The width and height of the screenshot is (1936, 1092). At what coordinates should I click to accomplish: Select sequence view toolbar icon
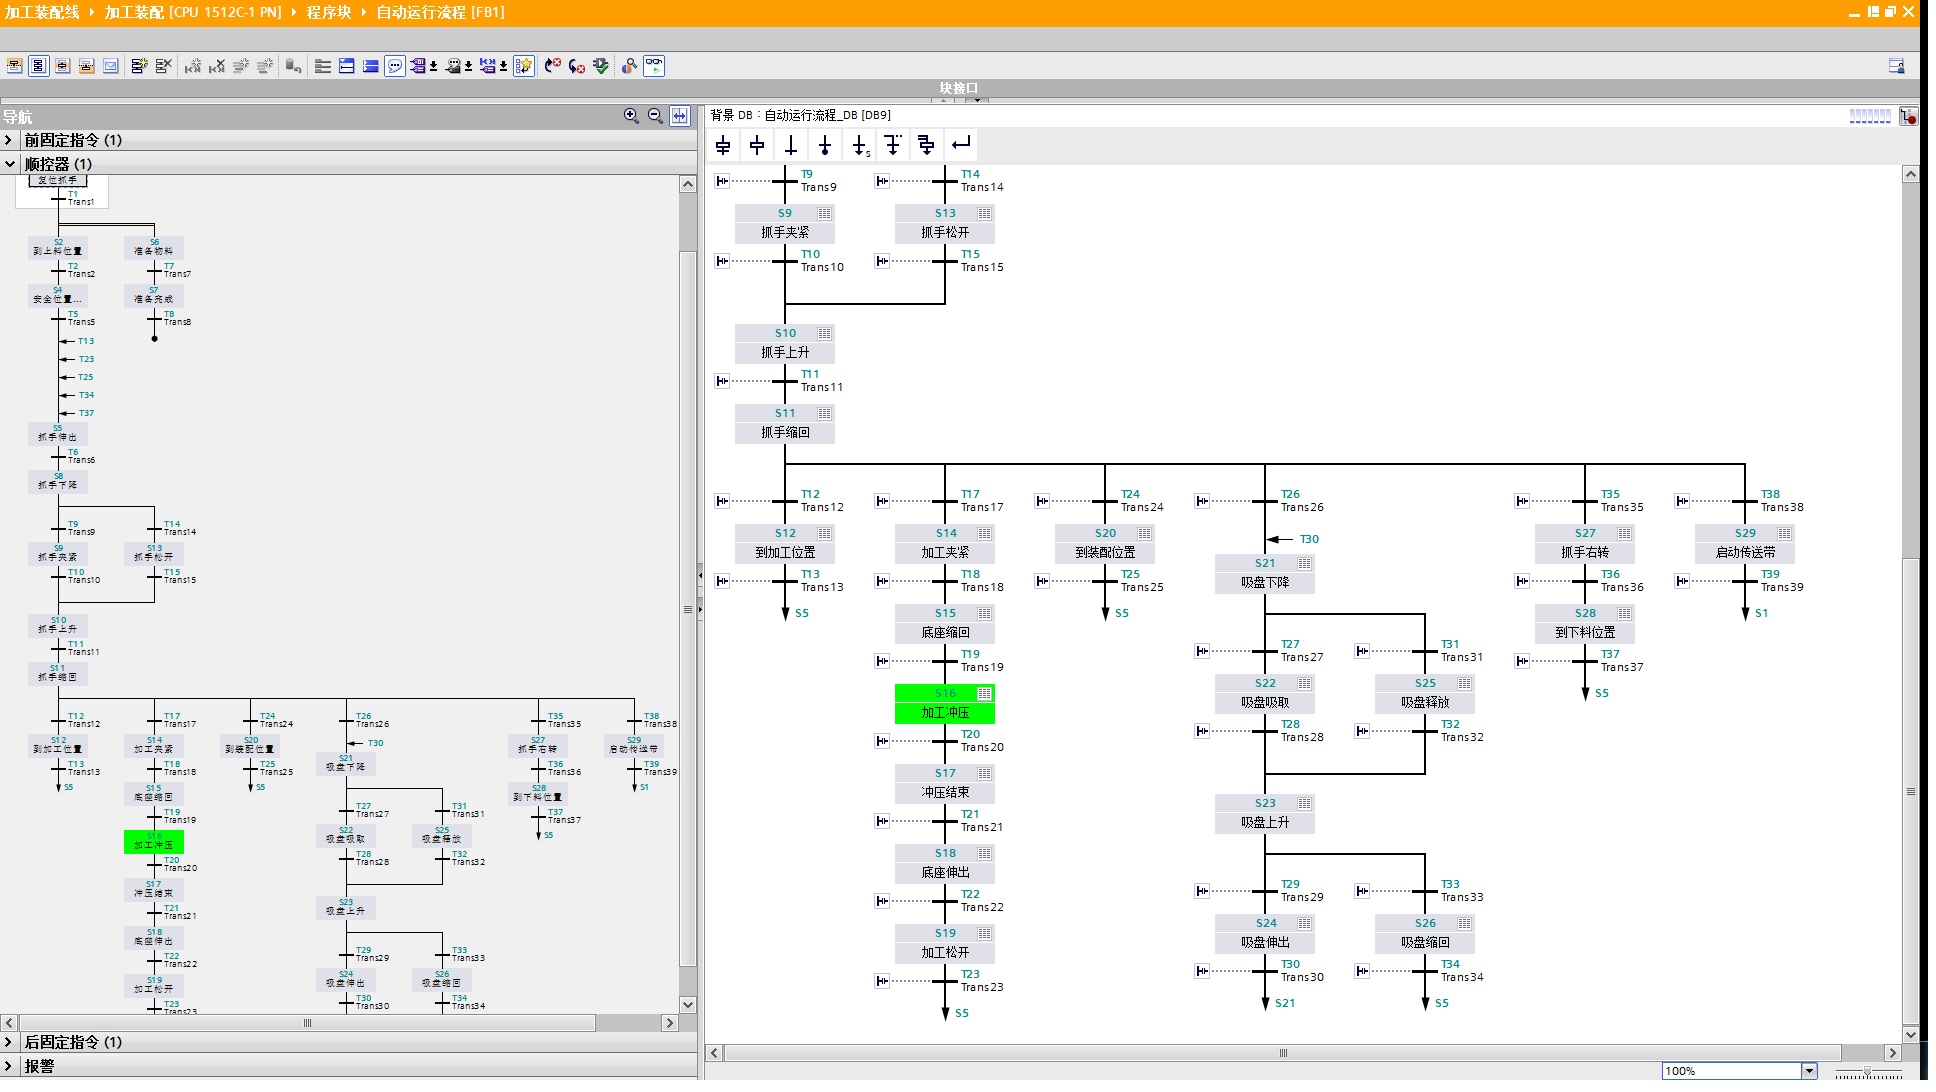pyautogui.click(x=39, y=66)
